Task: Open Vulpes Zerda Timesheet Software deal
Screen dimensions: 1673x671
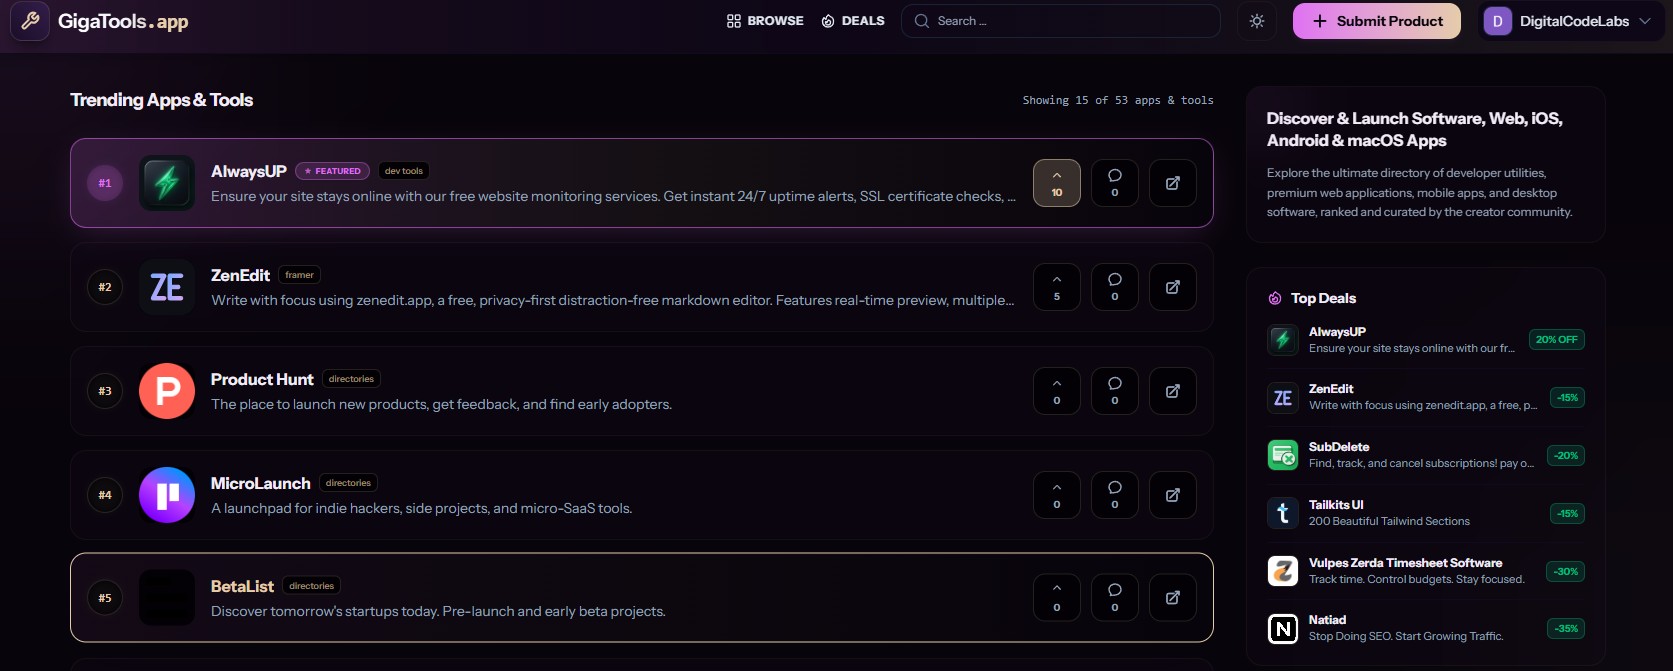Action: pyautogui.click(x=1426, y=571)
